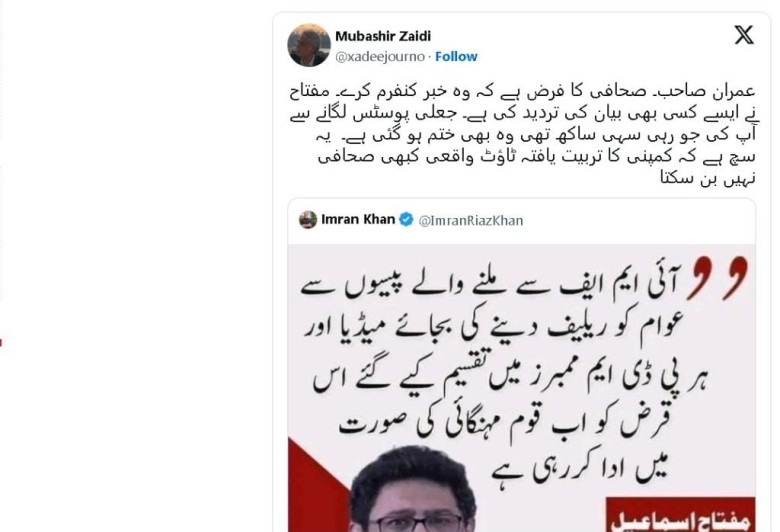
Task: Click the last line of Urdu tweet
Action: click(x=707, y=178)
